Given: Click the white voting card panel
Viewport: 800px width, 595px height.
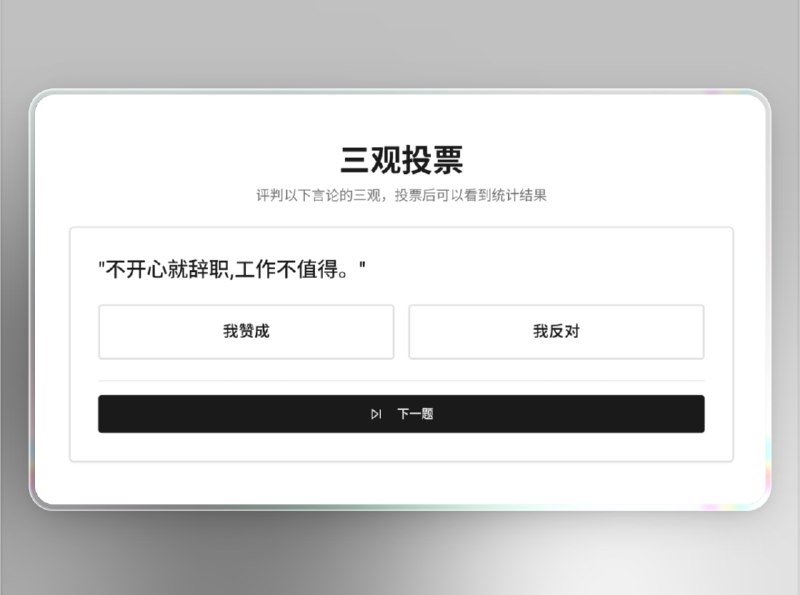Looking at the screenshot, I should (400, 450).
